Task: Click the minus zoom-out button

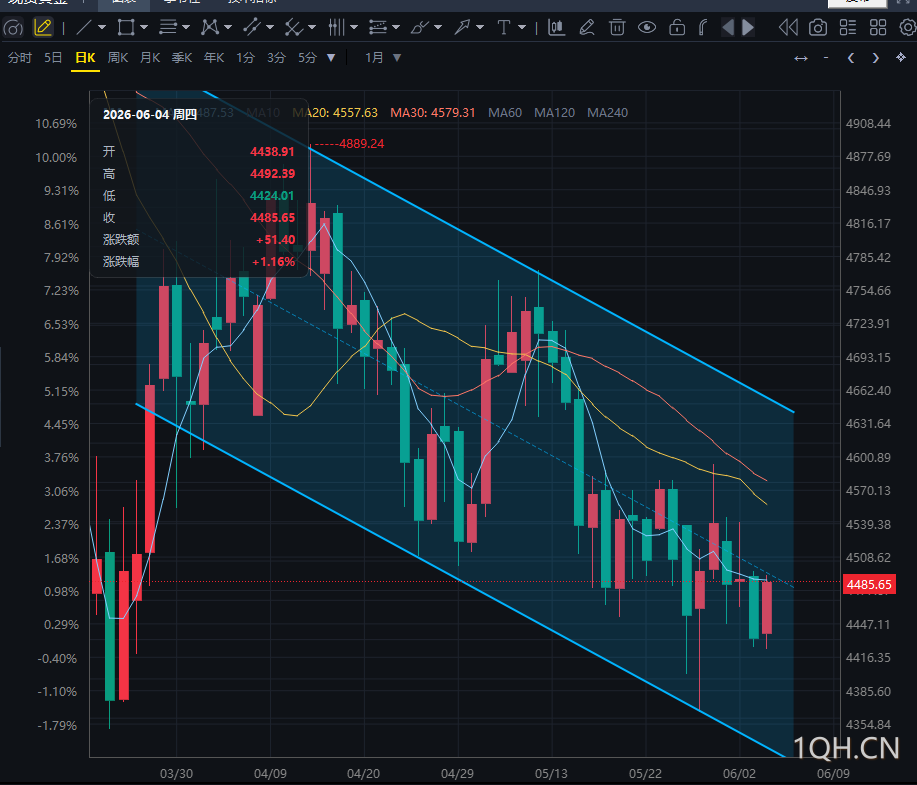Action: [x=826, y=57]
